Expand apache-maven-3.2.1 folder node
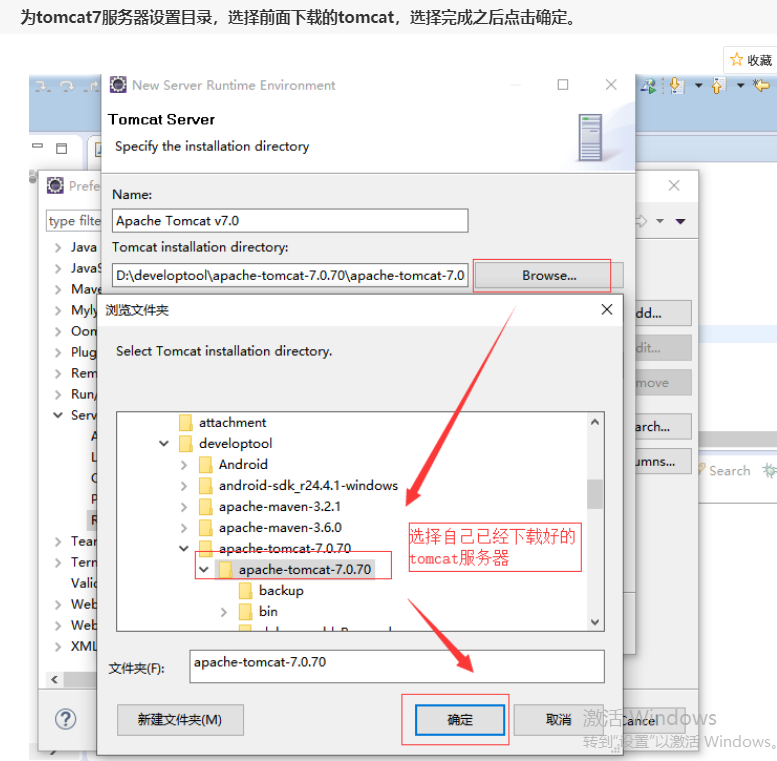 click(x=184, y=507)
